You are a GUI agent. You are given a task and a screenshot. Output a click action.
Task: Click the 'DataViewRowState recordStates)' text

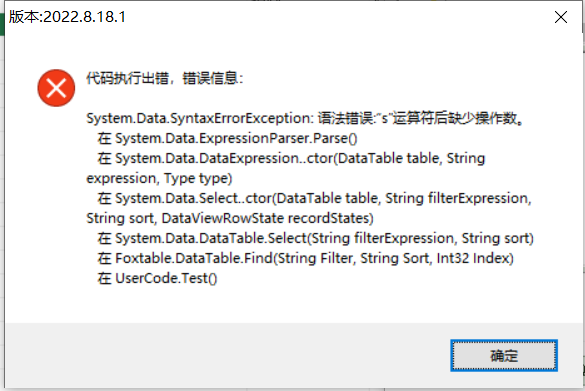267,218
